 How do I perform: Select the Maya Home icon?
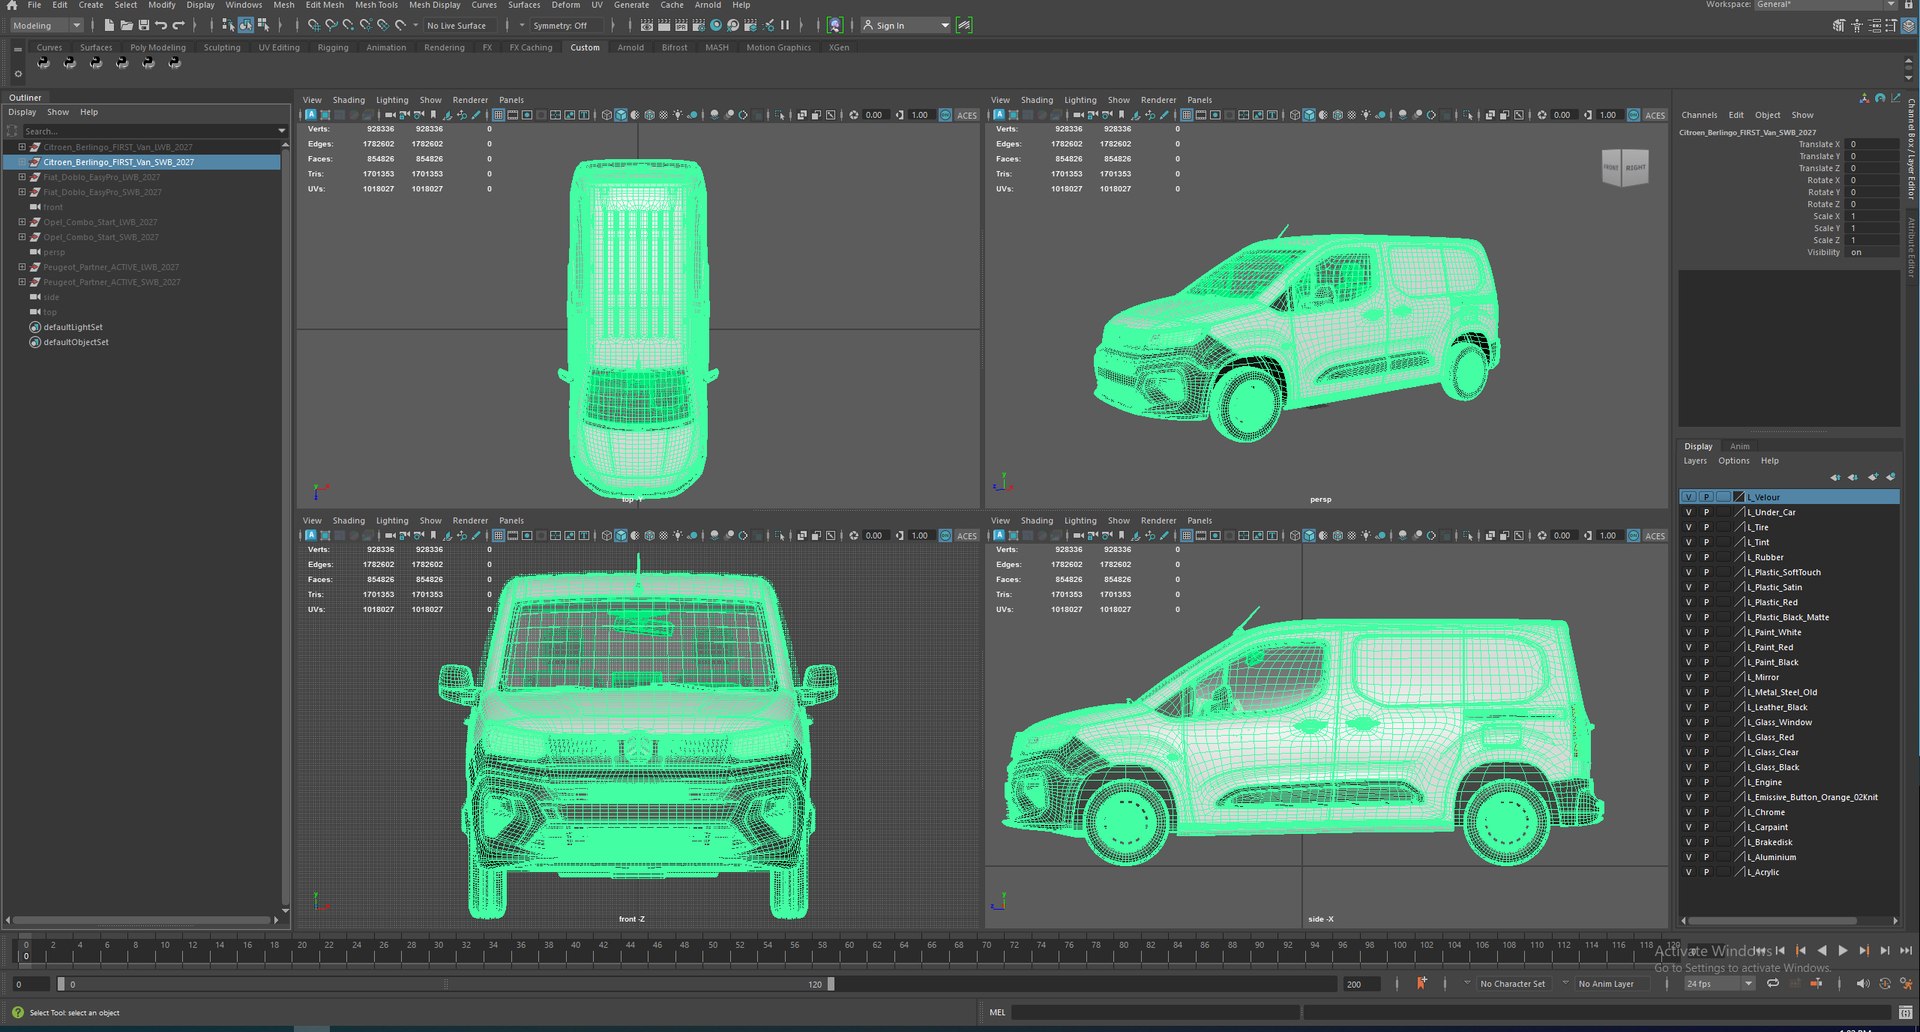coord(11,5)
